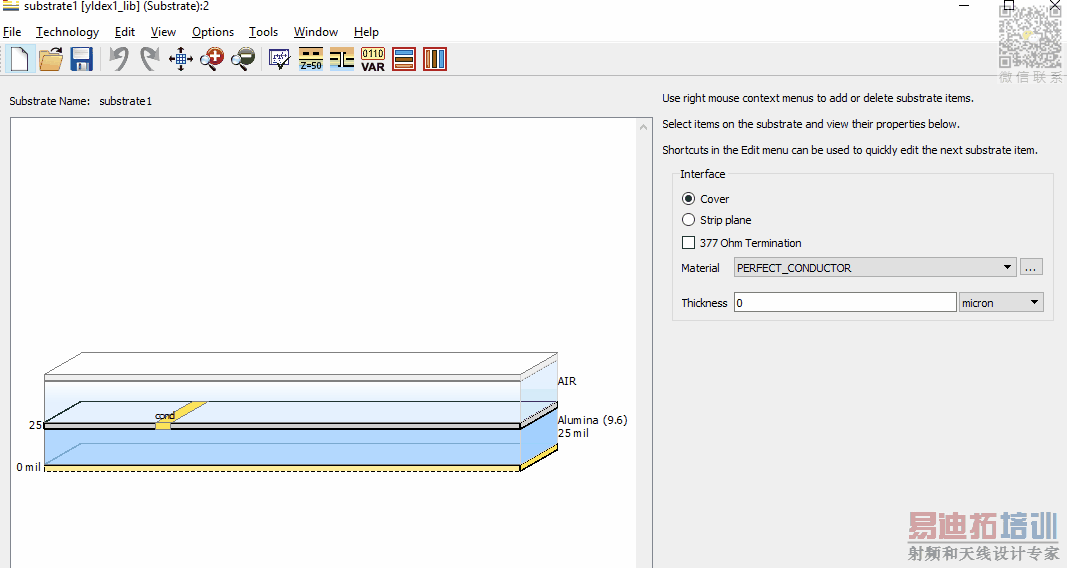Zoom in with the plus magnifier
This screenshot has height=568, width=1067.
click(212, 59)
